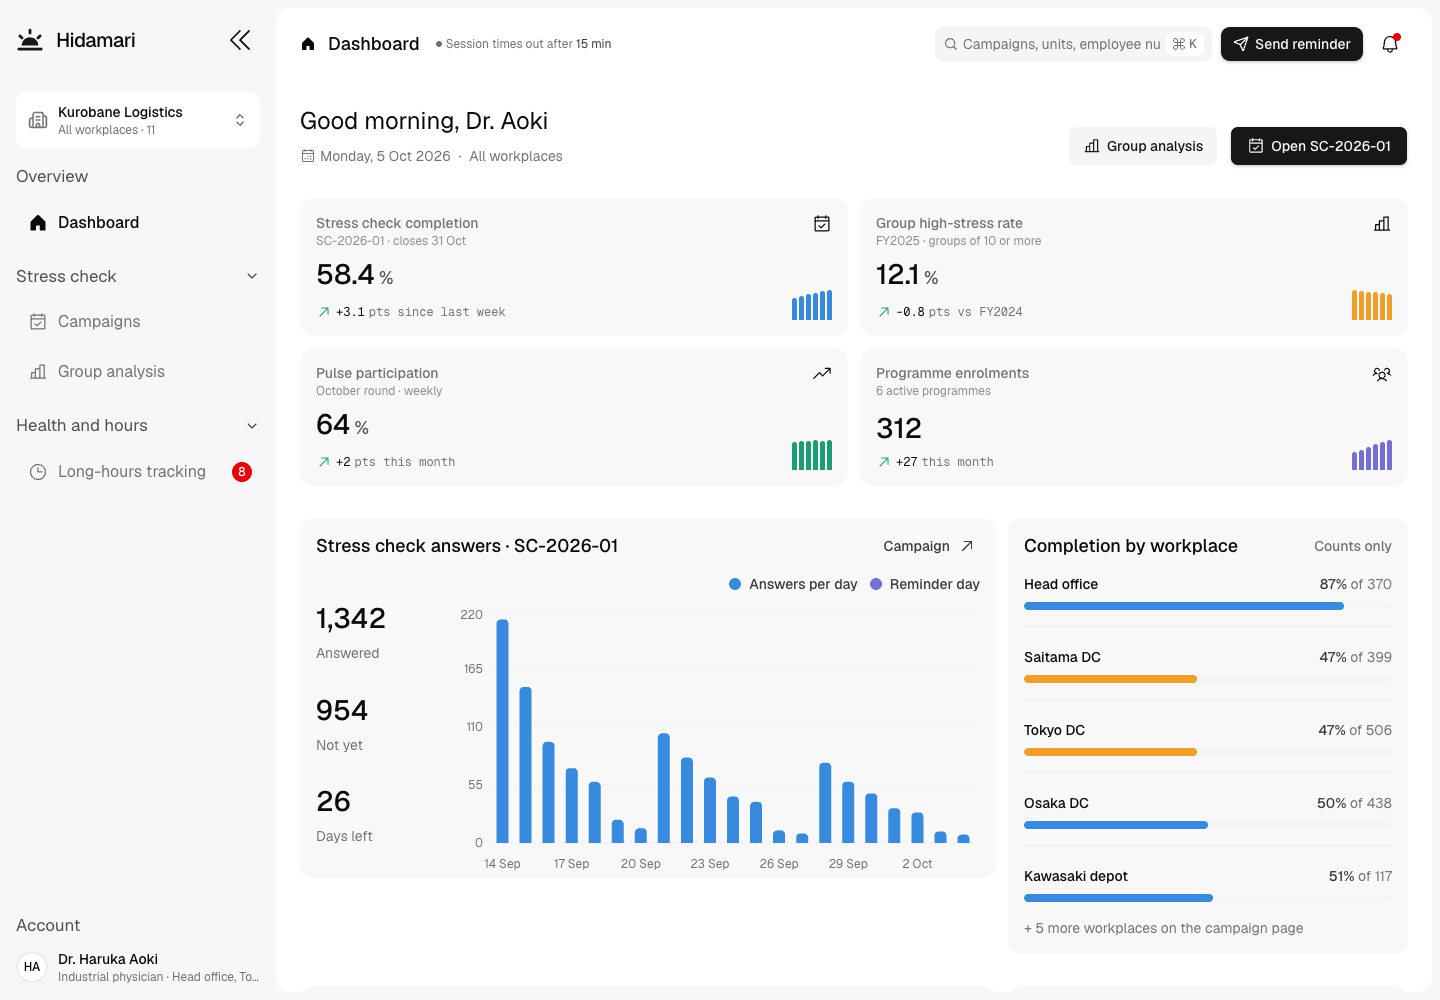Open notifications via the bell icon
The width and height of the screenshot is (1440, 1000).
pyautogui.click(x=1390, y=44)
